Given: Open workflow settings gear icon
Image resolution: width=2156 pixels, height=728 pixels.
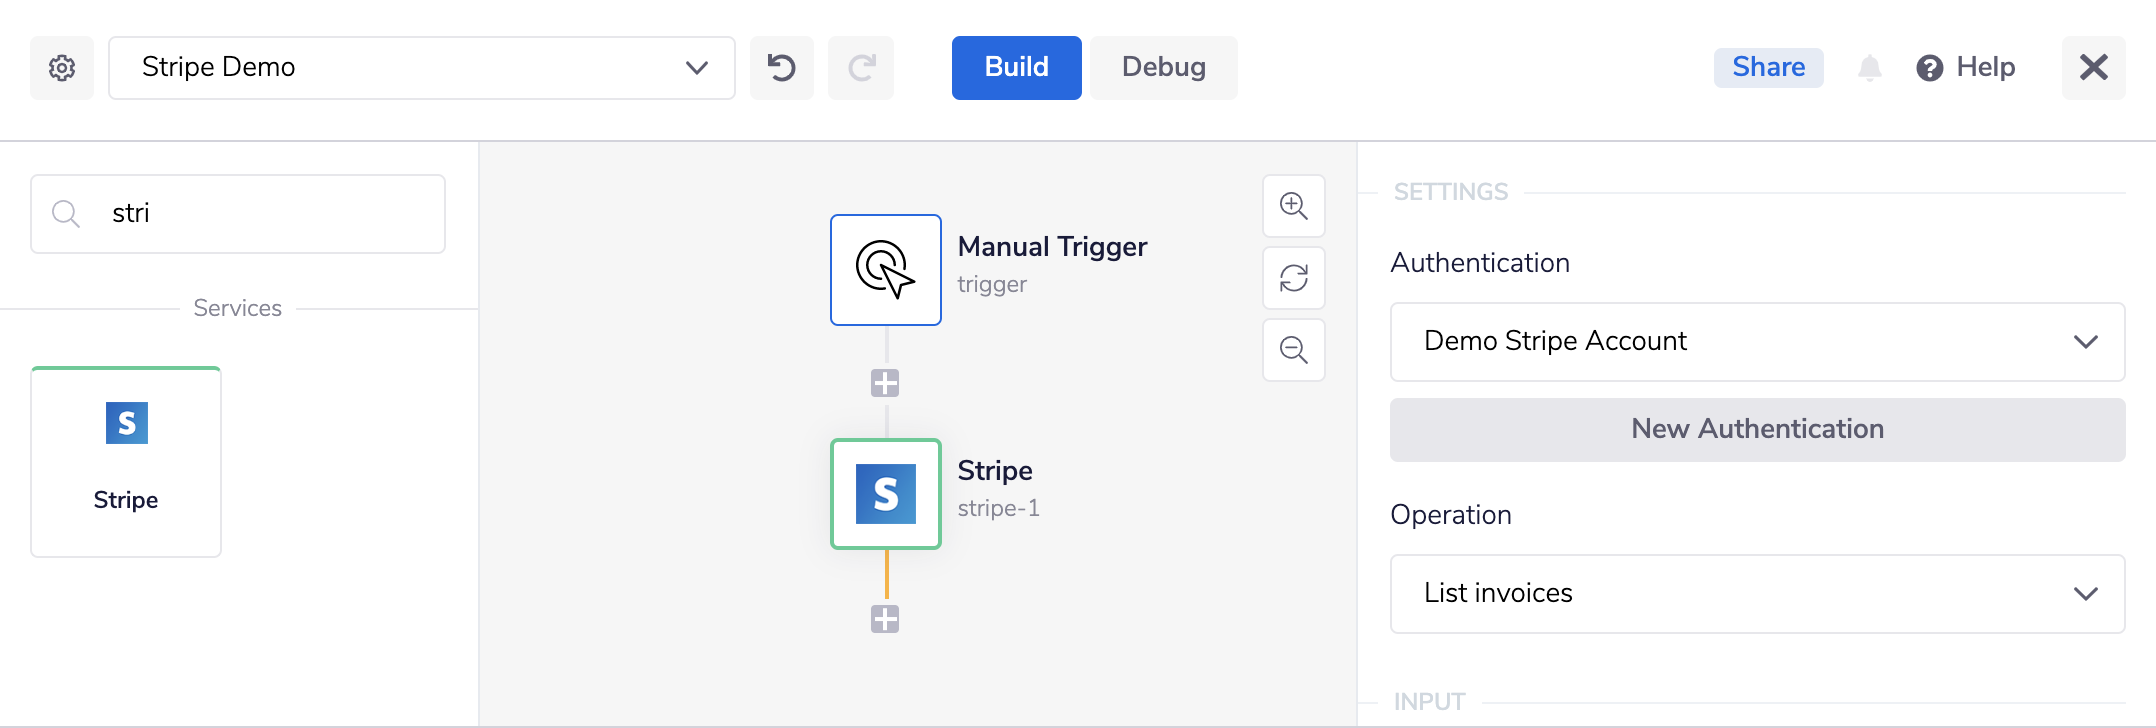Looking at the screenshot, I should tap(62, 68).
